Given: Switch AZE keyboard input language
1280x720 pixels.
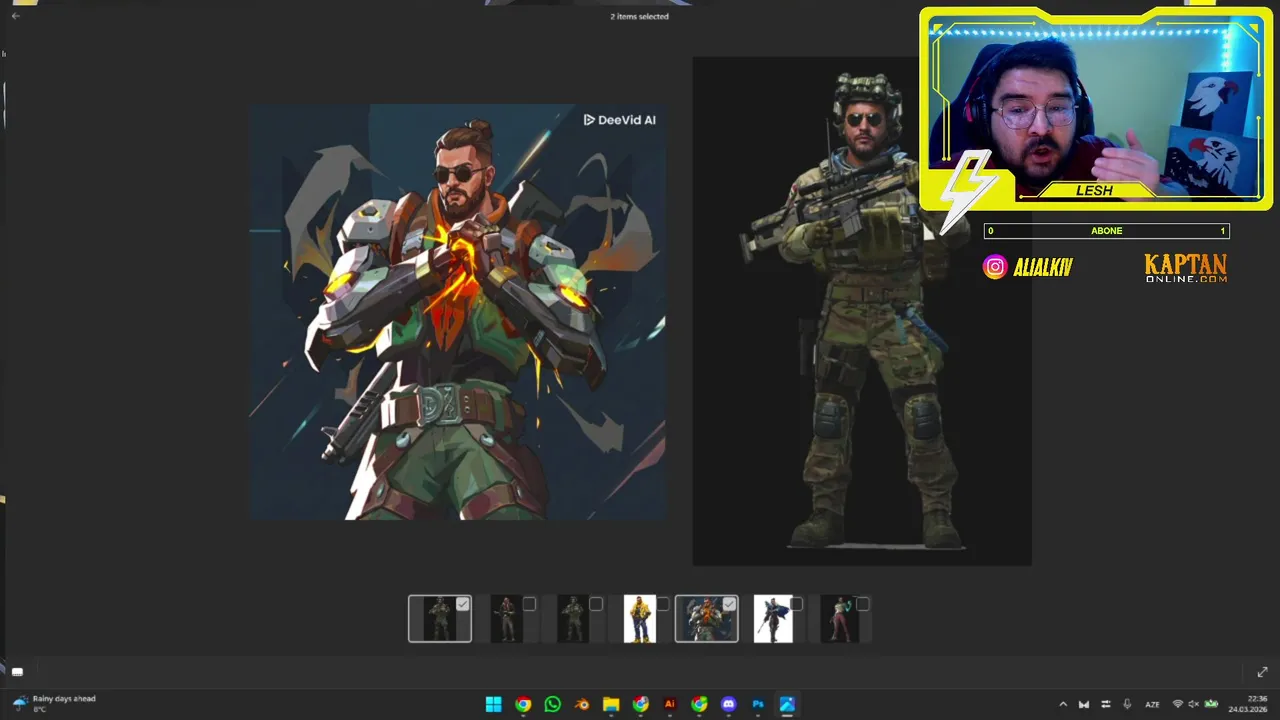Looking at the screenshot, I should tap(1152, 704).
